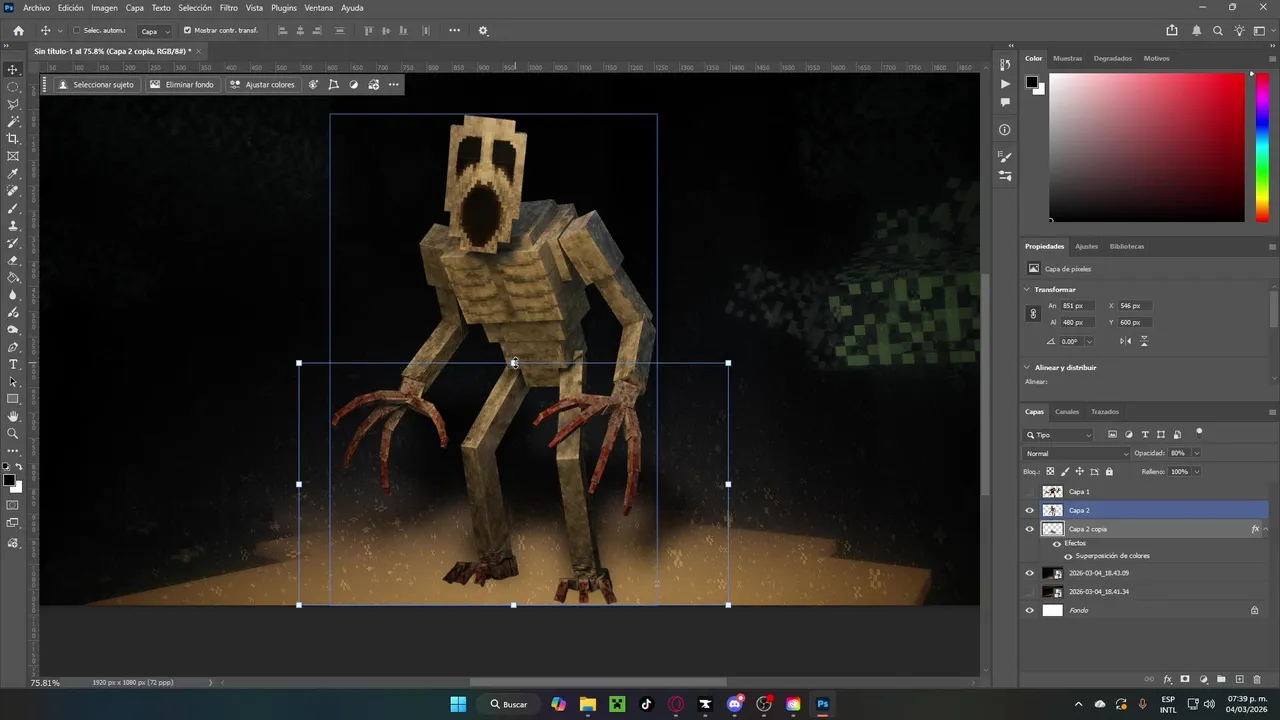Select the Blur tool
Image resolution: width=1280 pixels, height=720 pixels.
(13, 295)
